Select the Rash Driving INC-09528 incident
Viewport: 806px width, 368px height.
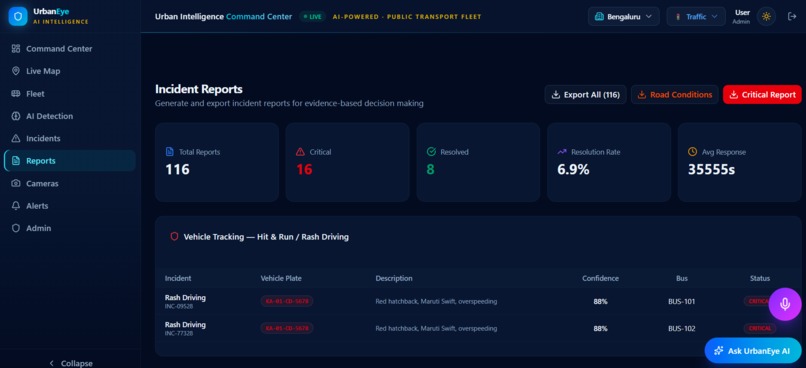pos(185,301)
